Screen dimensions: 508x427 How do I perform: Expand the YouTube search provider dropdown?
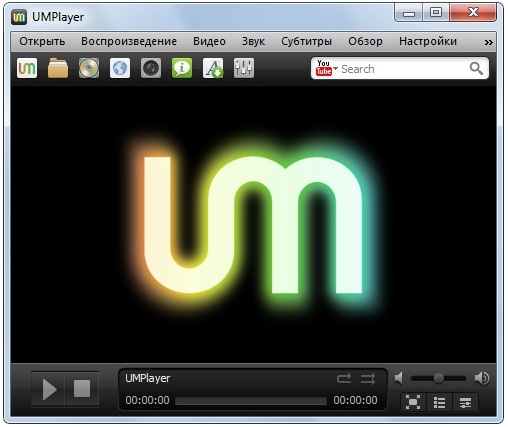335,68
